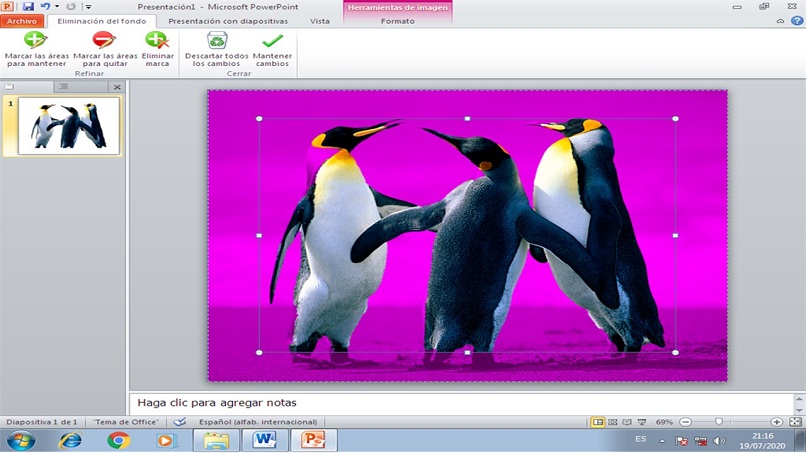Click bottom-right marquee handle
The image size is (806, 453).
[675, 352]
